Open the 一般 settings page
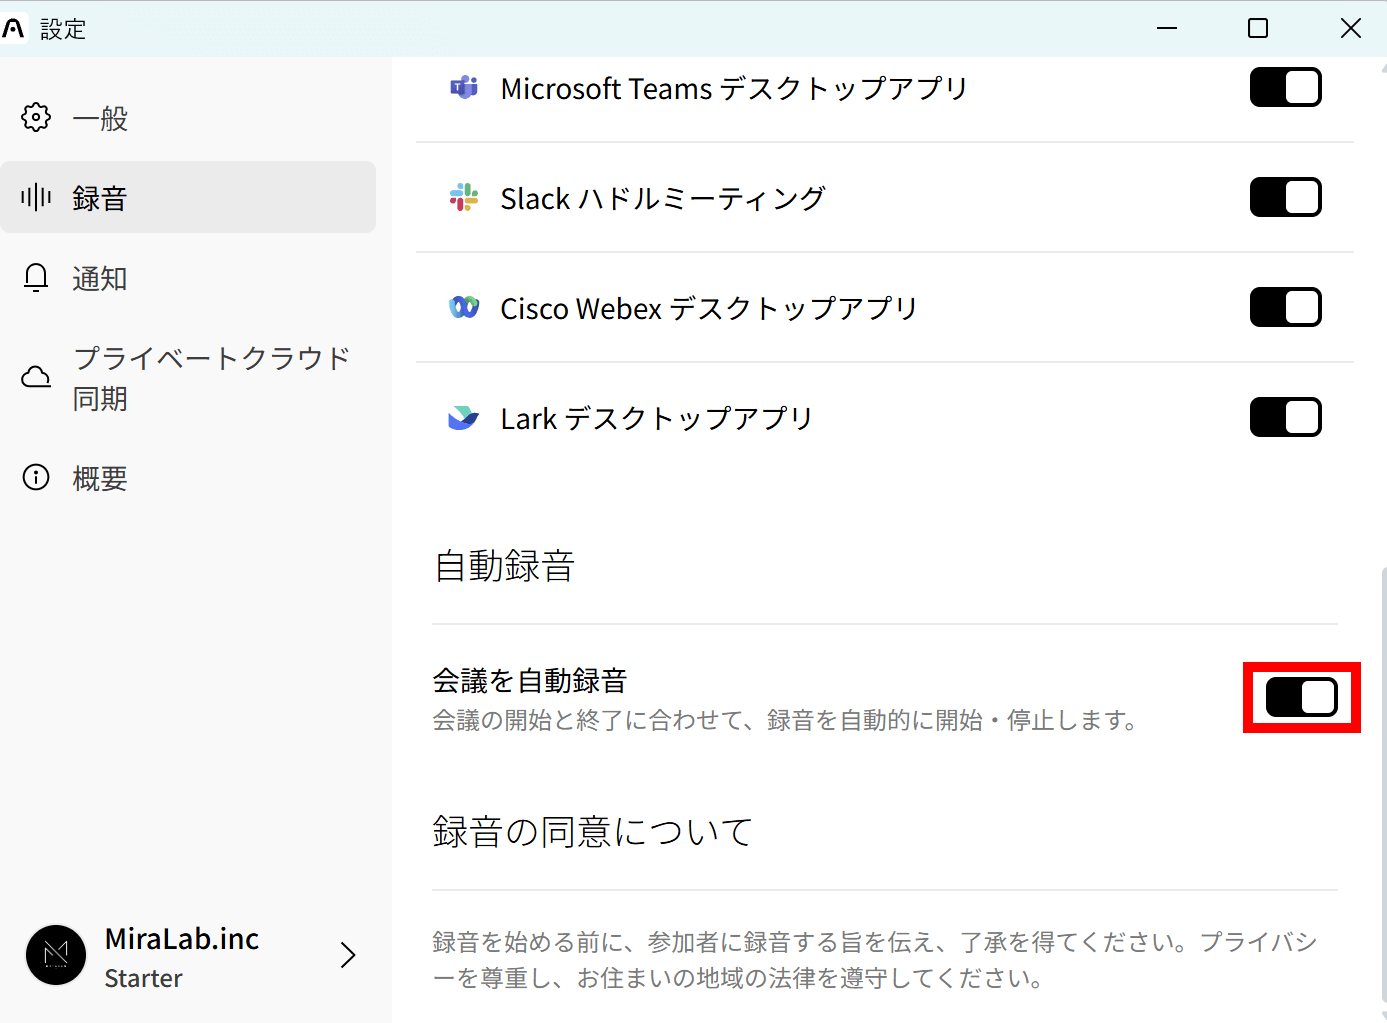 100,118
